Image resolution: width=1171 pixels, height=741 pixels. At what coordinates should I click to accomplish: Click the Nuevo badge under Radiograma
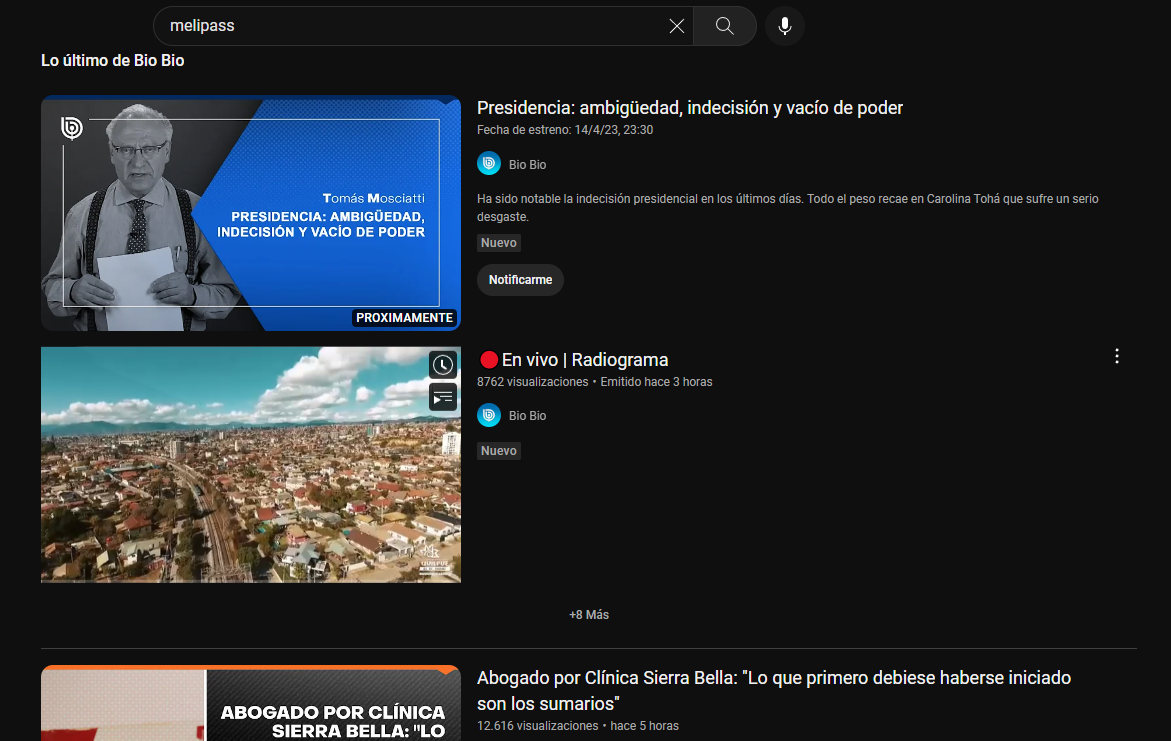click(x=499, y=450)
